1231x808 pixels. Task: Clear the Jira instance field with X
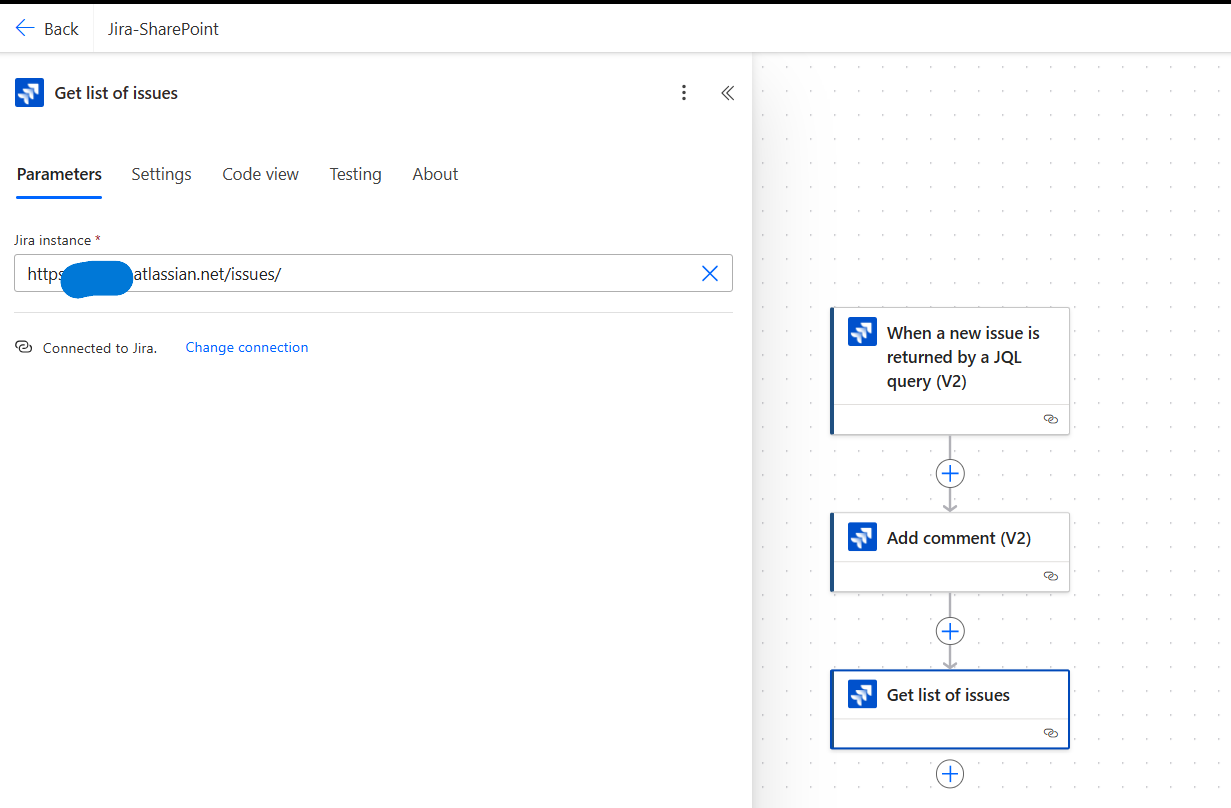[710, 273]
